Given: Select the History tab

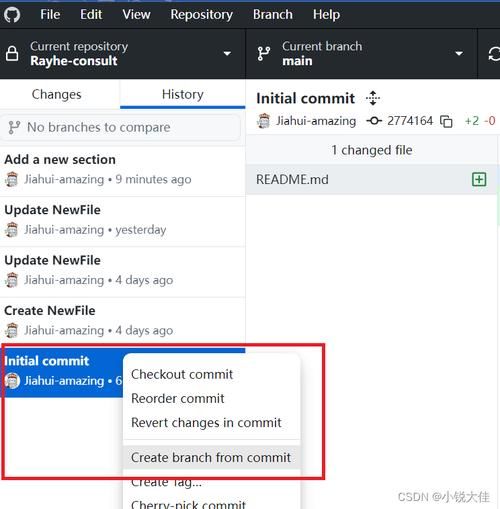Looking at the screenshot, I should click(183, 94).
